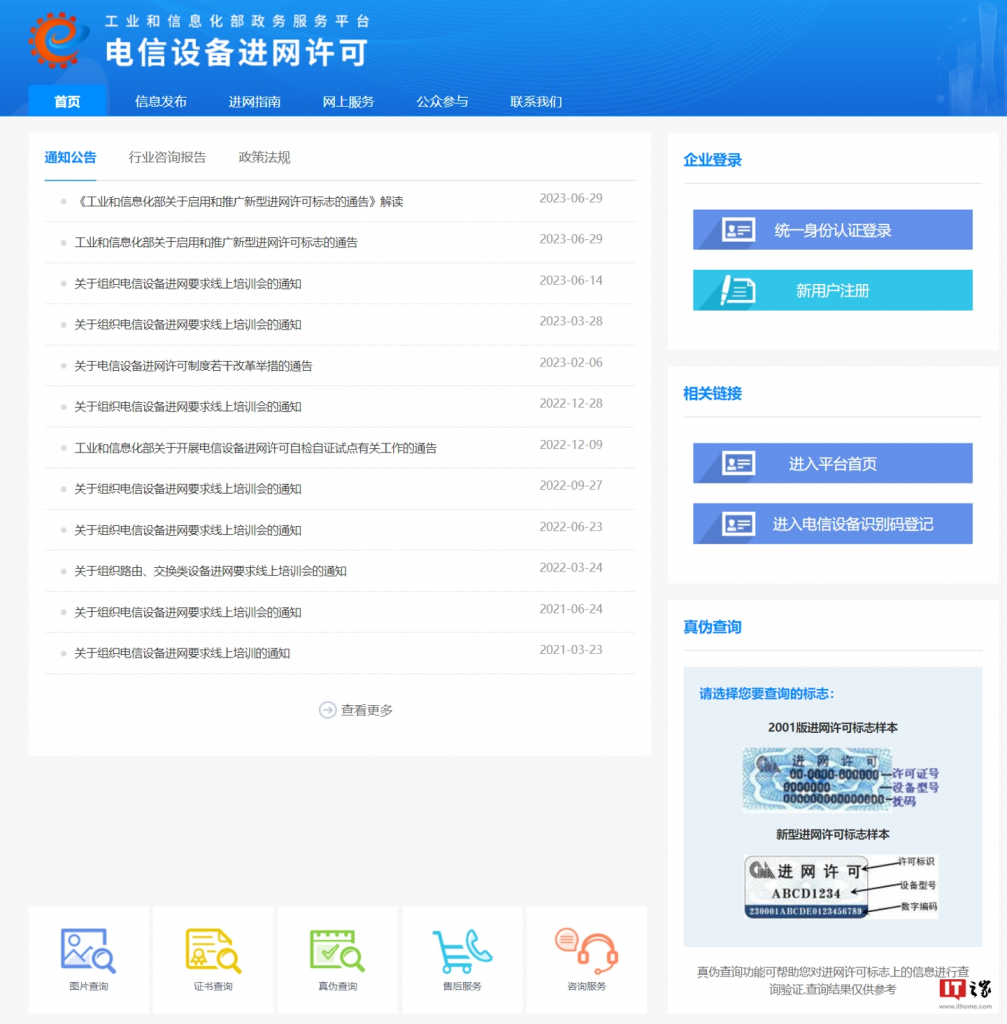The width and height of the screenshot is (1007, 1024).
Task: Open the 咨询服务 headset consultation icon
Action: click(585, 950)
